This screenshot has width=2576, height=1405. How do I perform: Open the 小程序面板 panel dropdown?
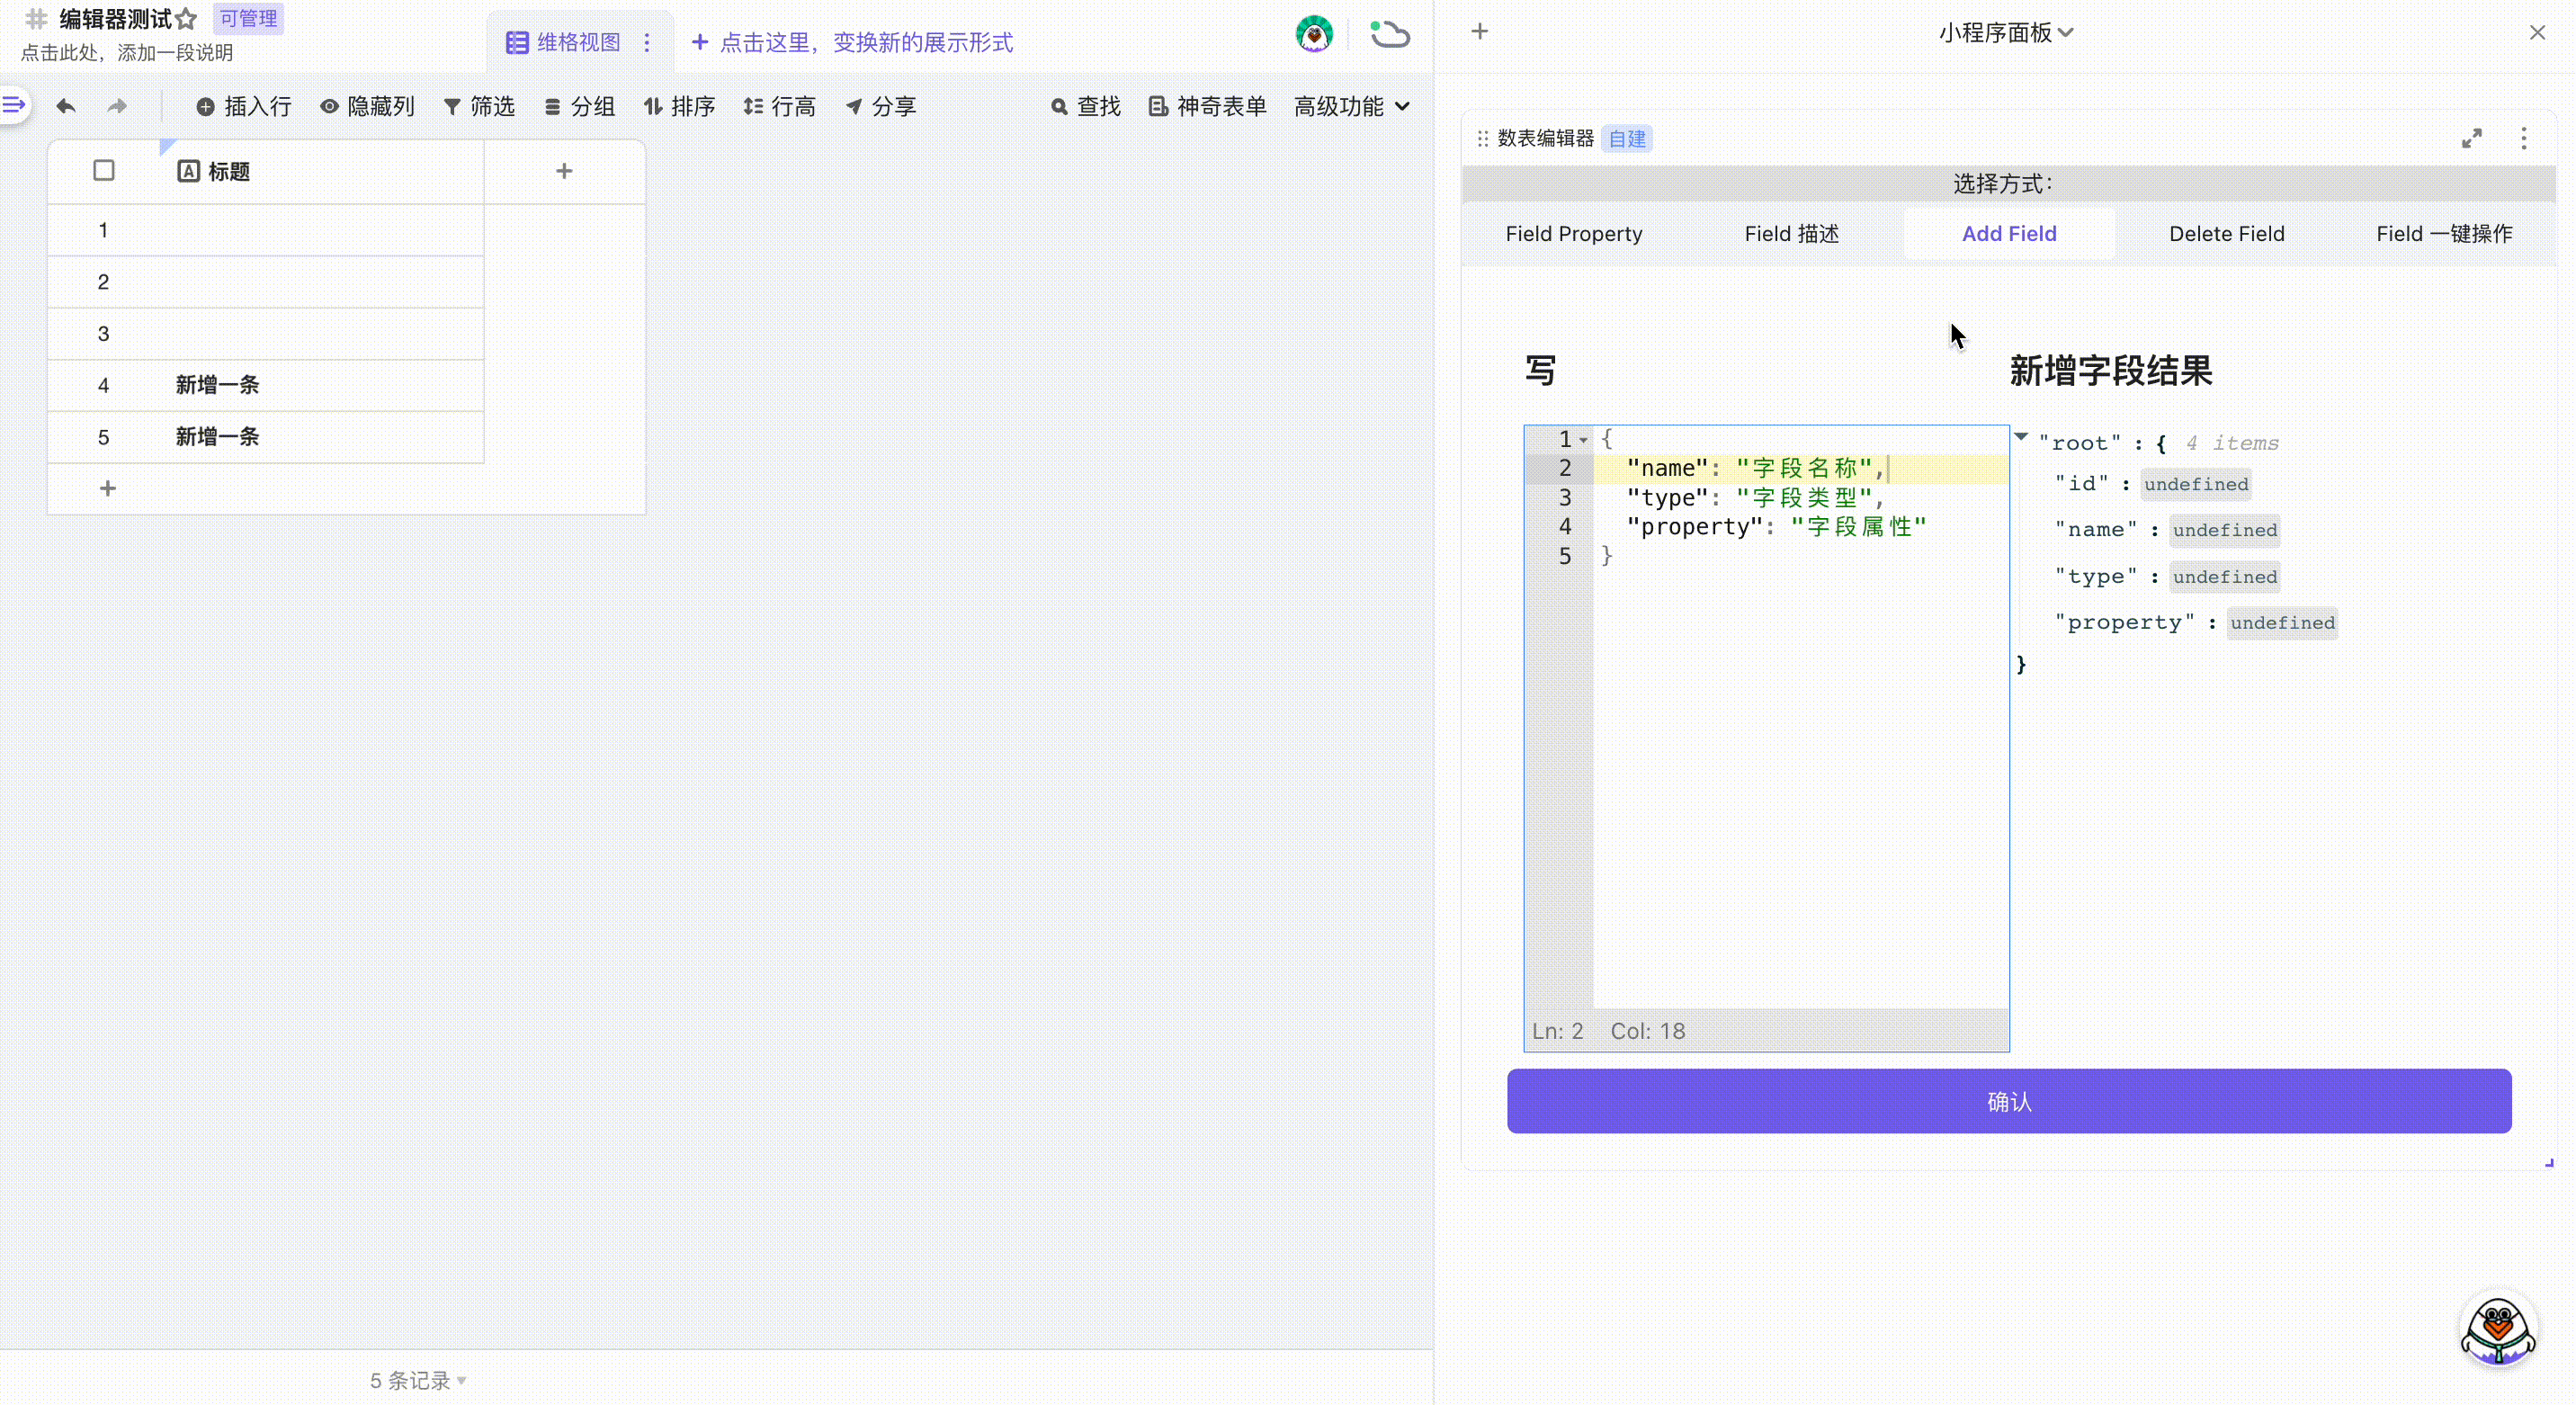click(x=2006, y=33)
